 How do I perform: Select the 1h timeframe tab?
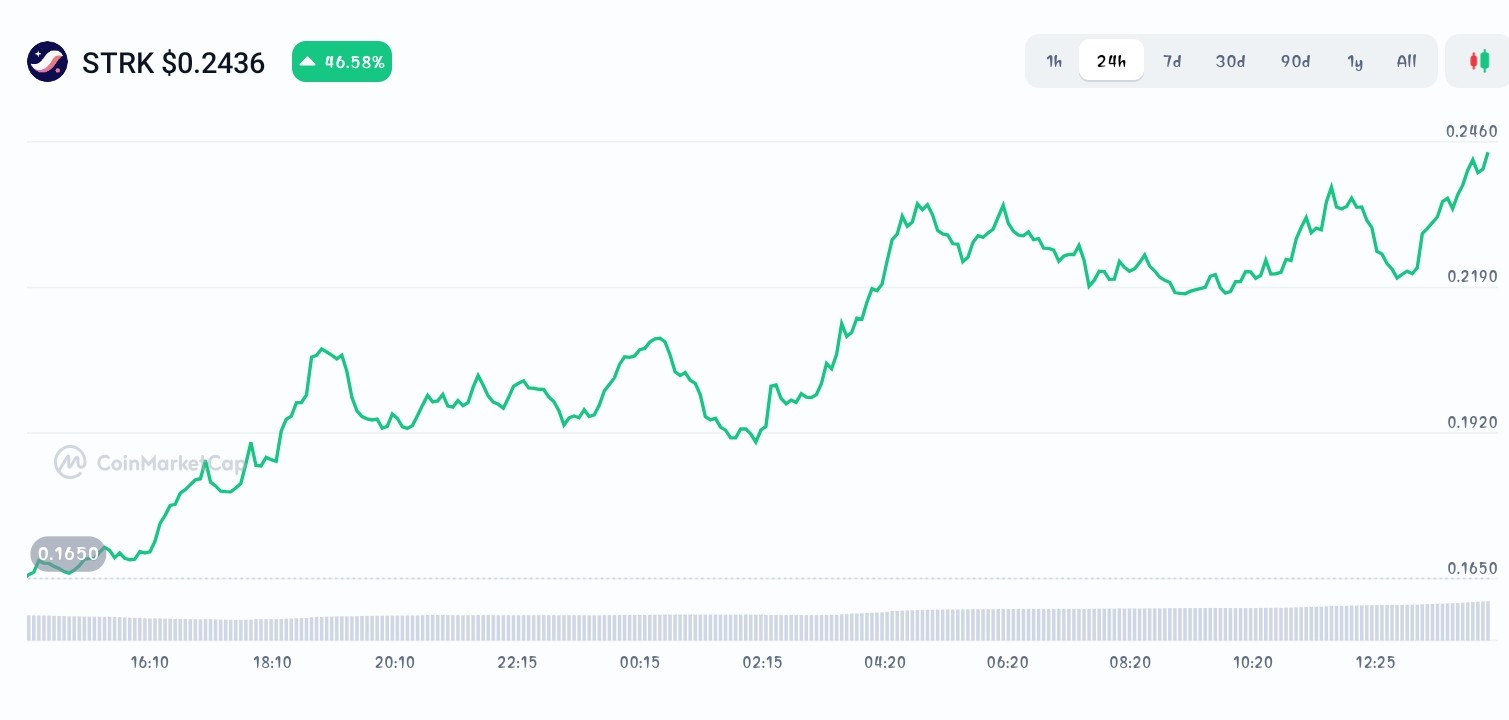tap(1054, 61)
